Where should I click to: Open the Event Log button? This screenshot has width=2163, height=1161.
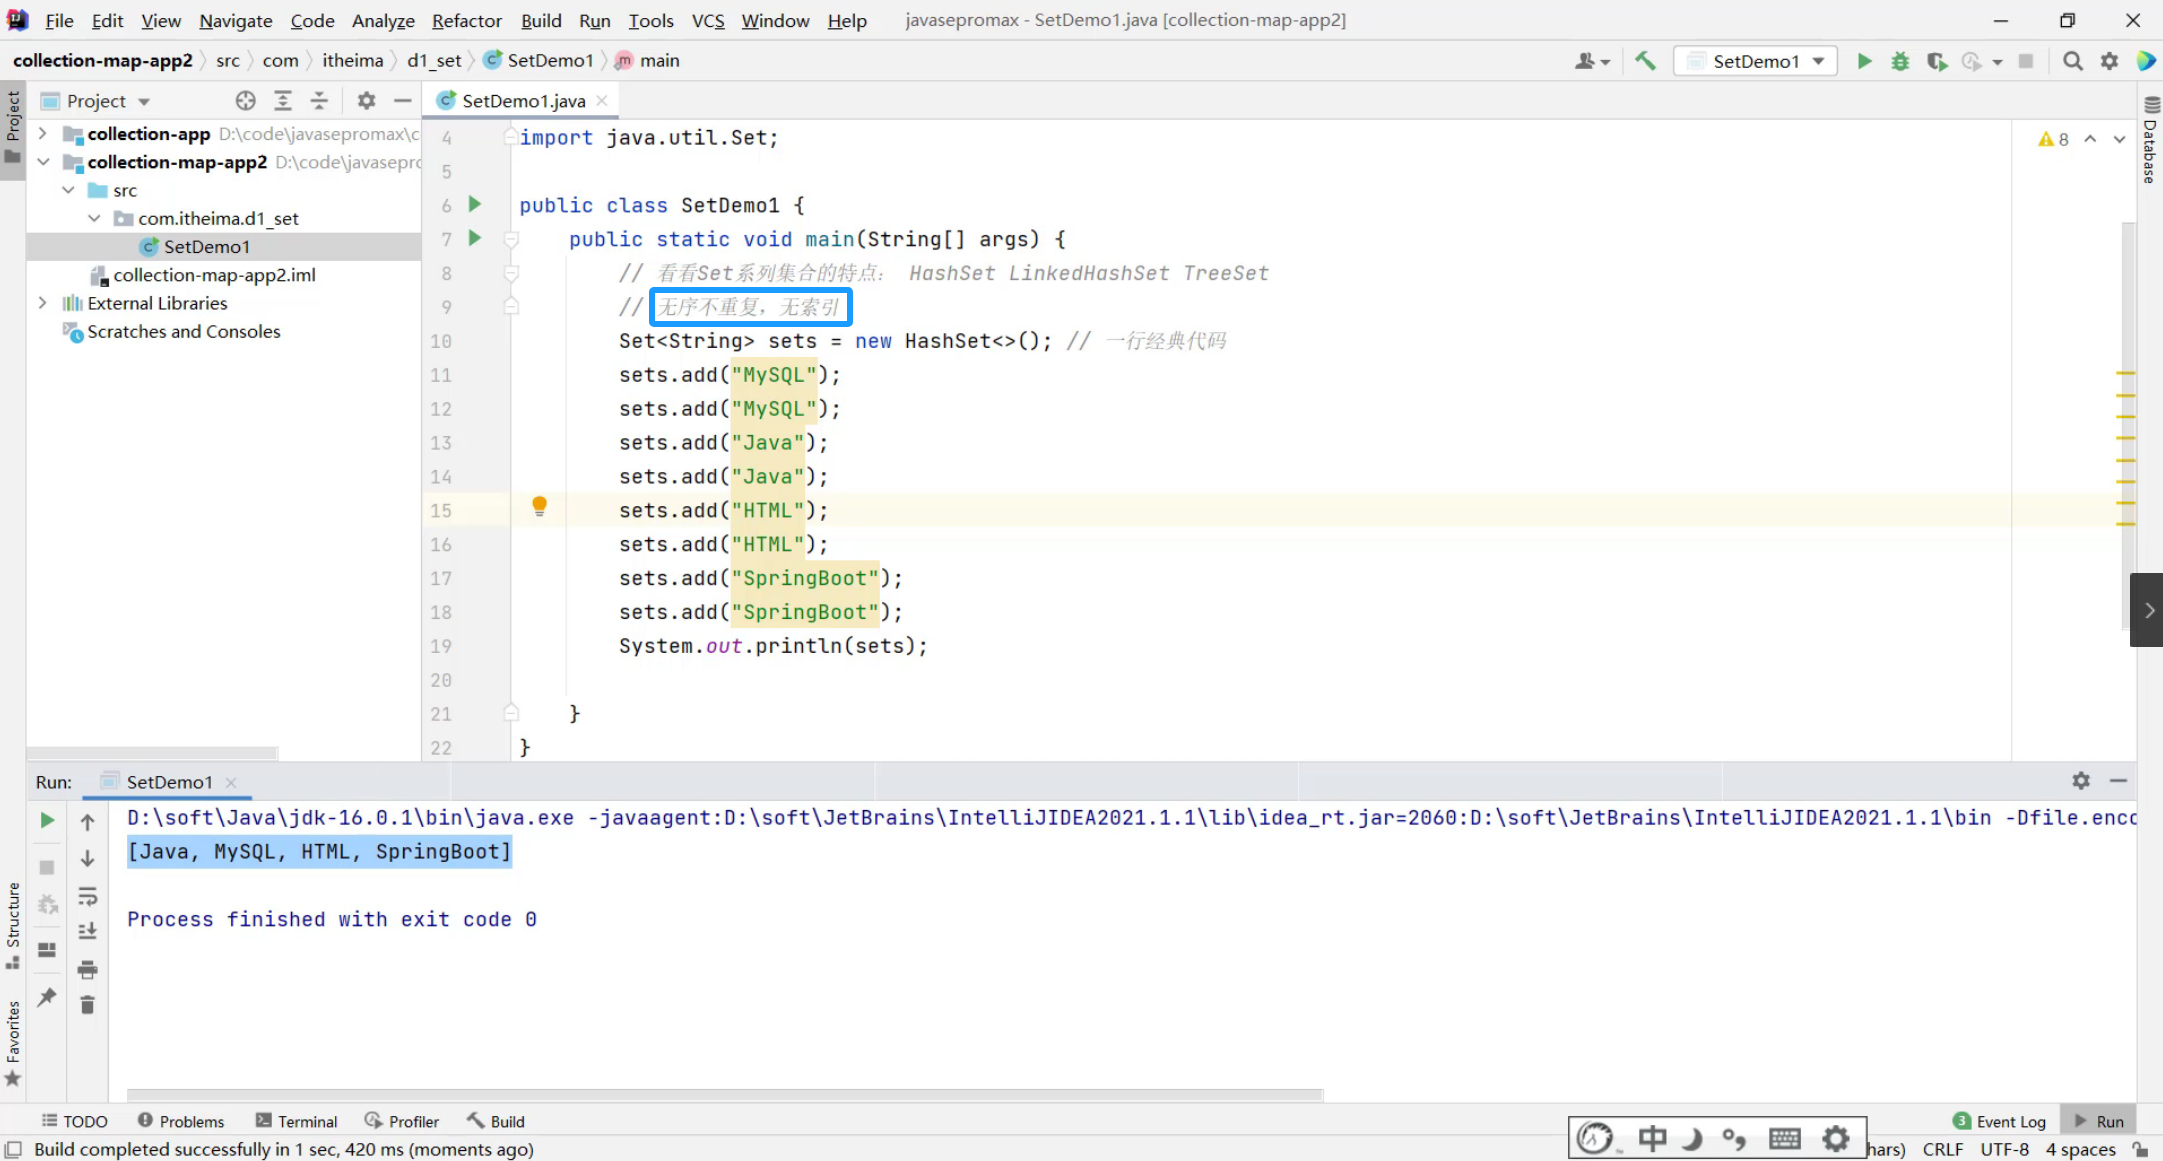(1999, 1121)
